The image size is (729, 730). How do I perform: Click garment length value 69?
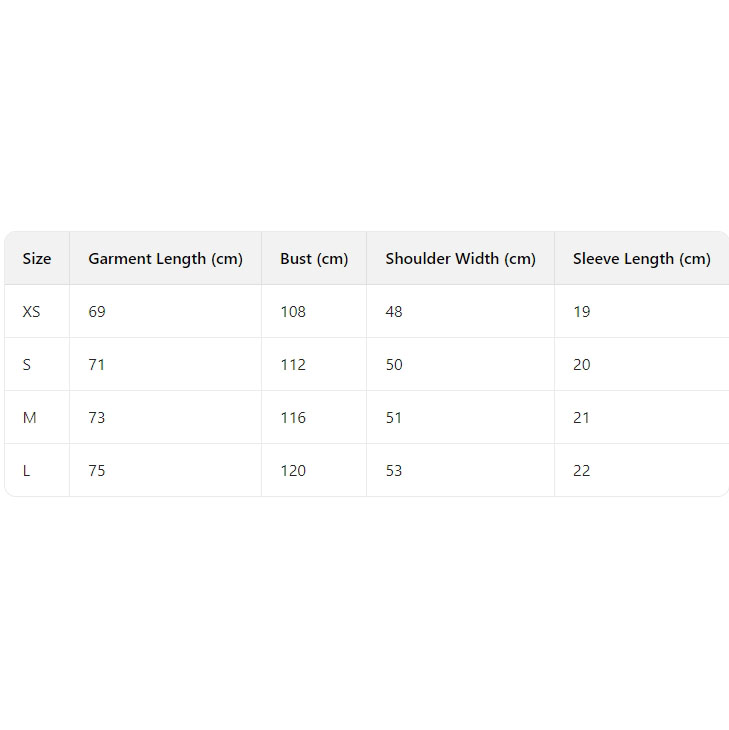click(x=97, y=312)
